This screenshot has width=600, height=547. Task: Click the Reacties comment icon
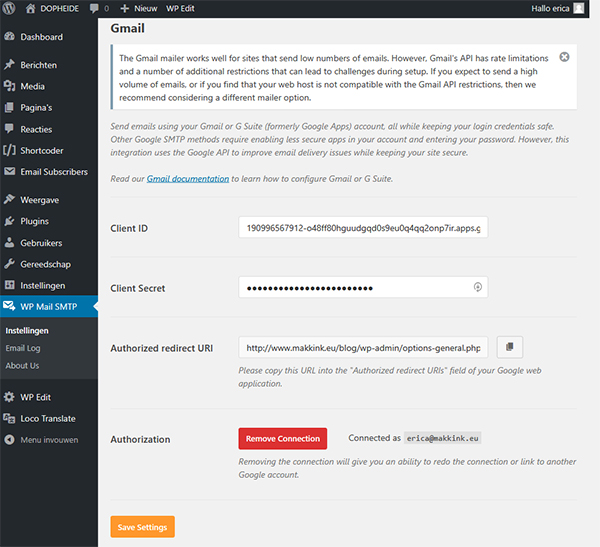coord(9,129)
